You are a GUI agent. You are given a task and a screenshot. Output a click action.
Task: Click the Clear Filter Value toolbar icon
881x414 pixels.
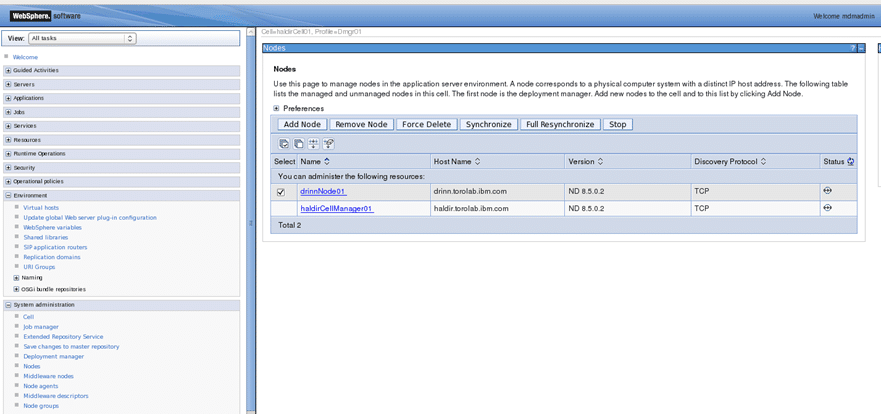click(329, 144)
